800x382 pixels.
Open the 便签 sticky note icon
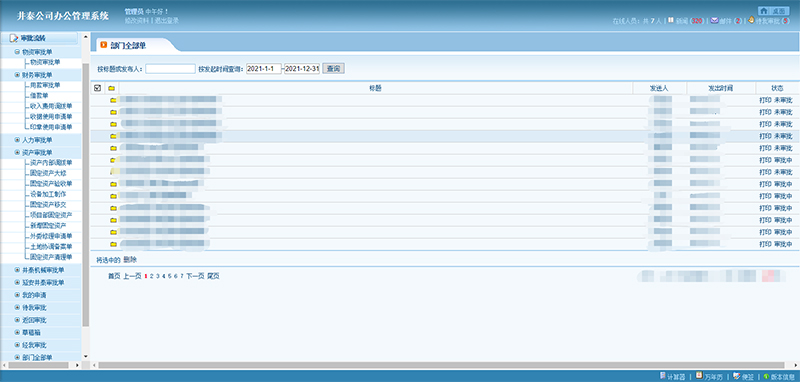737,376
